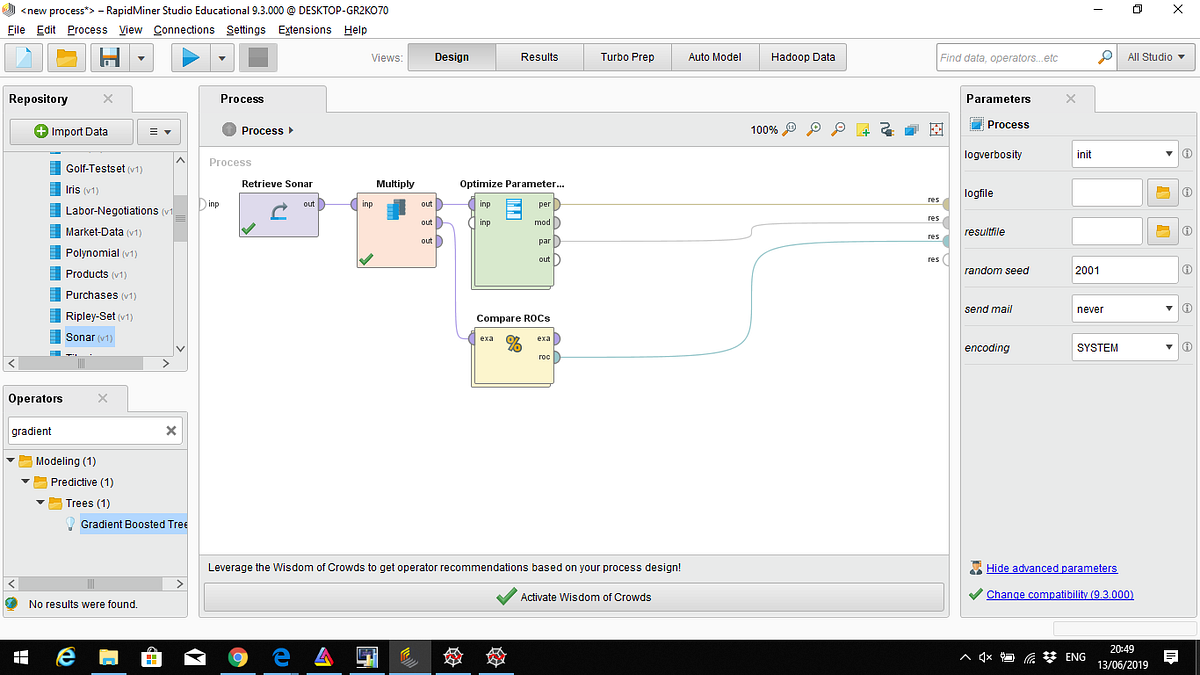This screenshot has height=675, width=1200.
Task: Switch to the Results view tab
Action: pyautogui.click(x=539, y=57)
